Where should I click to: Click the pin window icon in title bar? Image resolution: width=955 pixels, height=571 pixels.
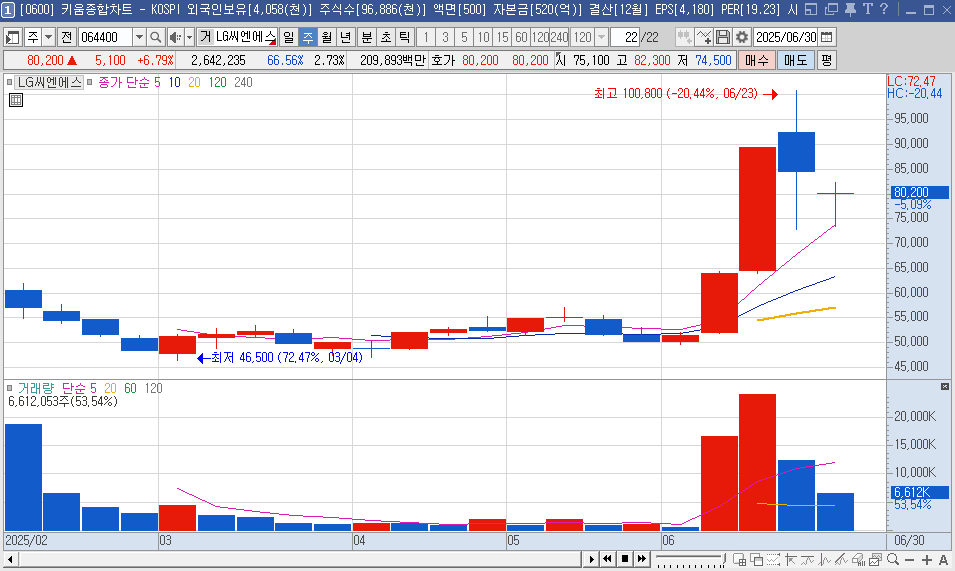click(x=850, y=9)
